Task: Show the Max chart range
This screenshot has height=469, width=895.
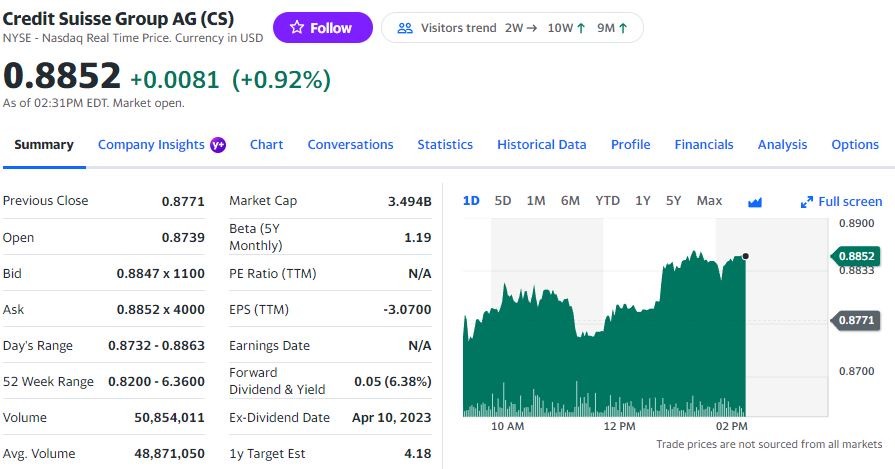Action: pos(709,201)
